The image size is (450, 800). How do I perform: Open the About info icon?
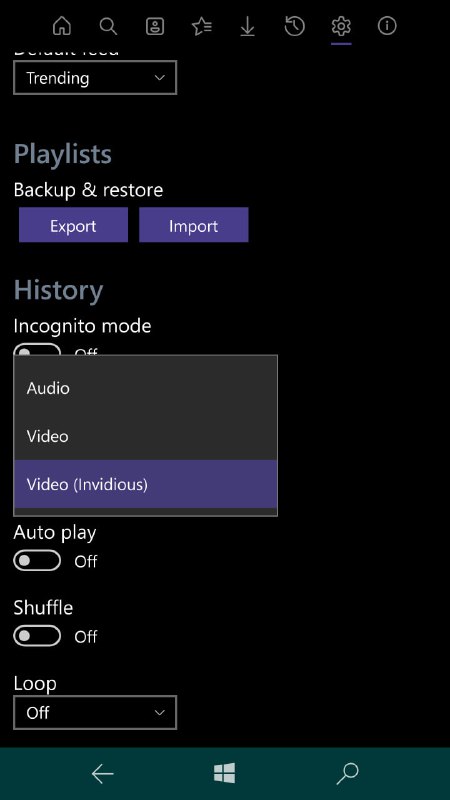pos(387,26)
